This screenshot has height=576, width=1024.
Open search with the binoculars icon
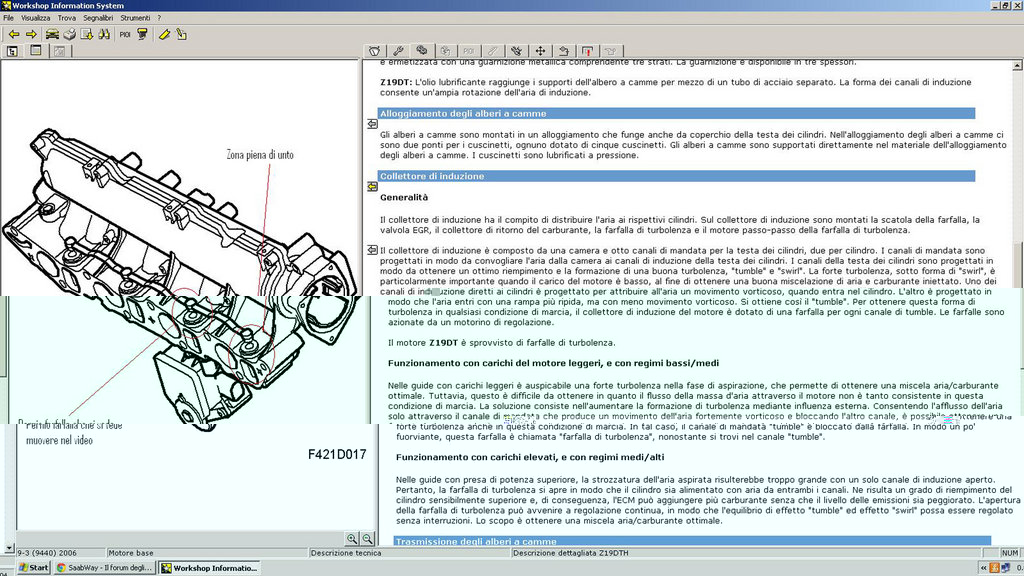(x=104, y=34)
